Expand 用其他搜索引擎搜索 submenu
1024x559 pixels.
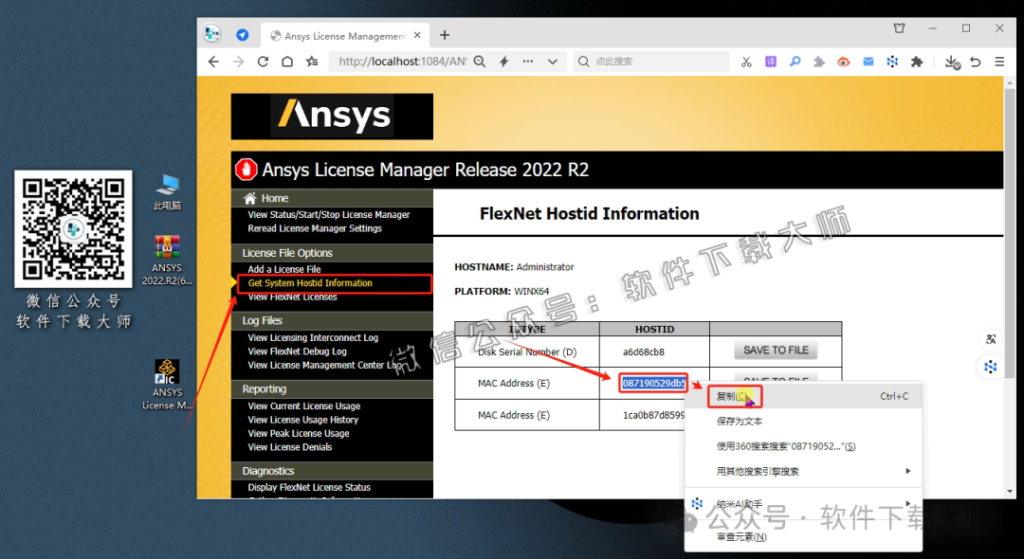coord(803,471)
